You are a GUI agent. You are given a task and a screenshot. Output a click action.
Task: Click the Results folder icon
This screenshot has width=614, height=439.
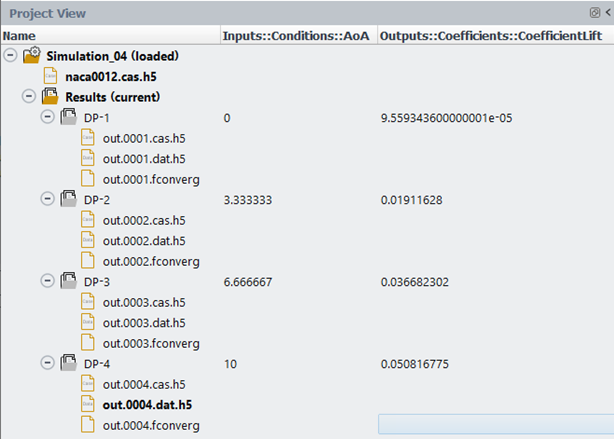tap(50, 96)
